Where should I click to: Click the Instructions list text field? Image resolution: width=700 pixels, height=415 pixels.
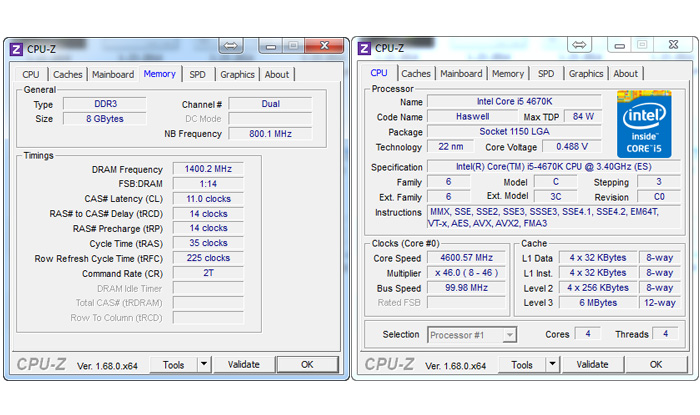coord(554,217)
